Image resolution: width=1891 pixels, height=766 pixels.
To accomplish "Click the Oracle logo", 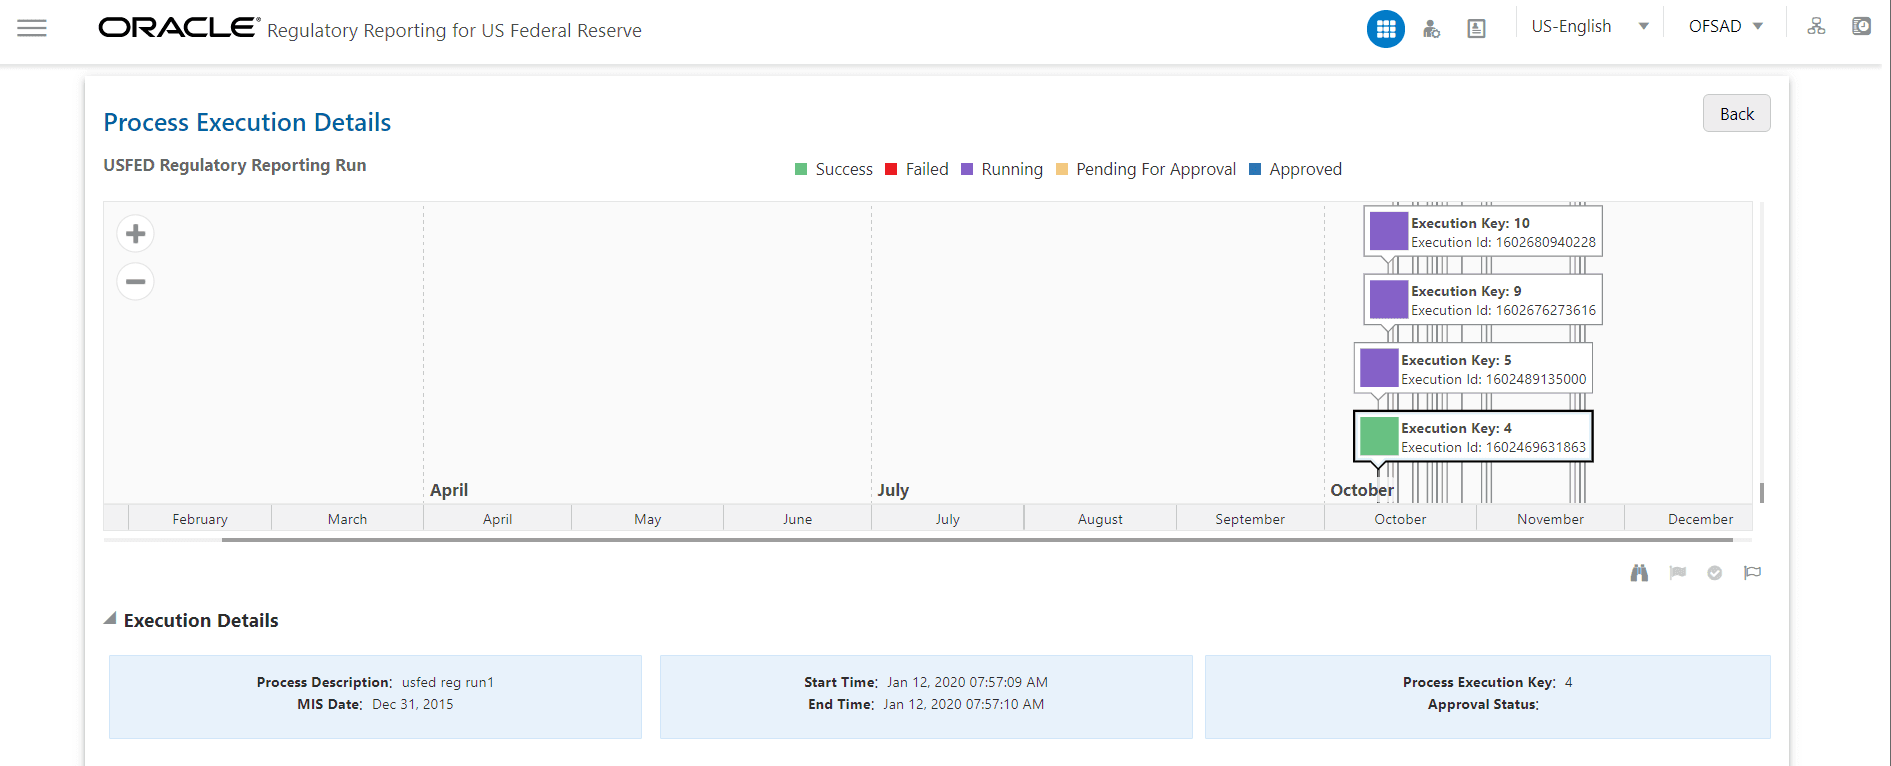I will click(x=179, y=27).
